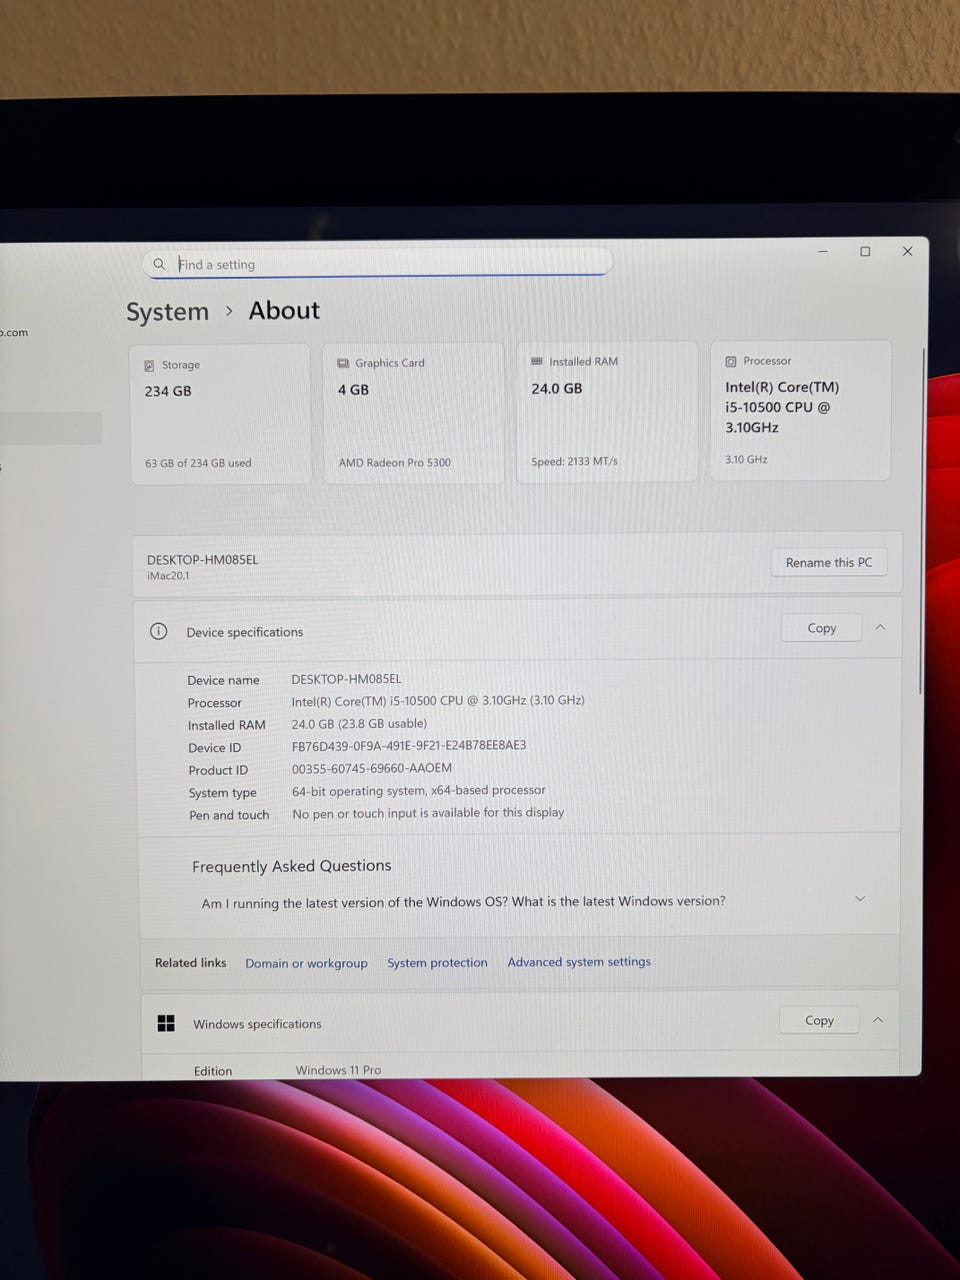Select the Product ID value 00355-60745-69660-AAOEM
960x1280 pixels.
click(x=372, y=768)
